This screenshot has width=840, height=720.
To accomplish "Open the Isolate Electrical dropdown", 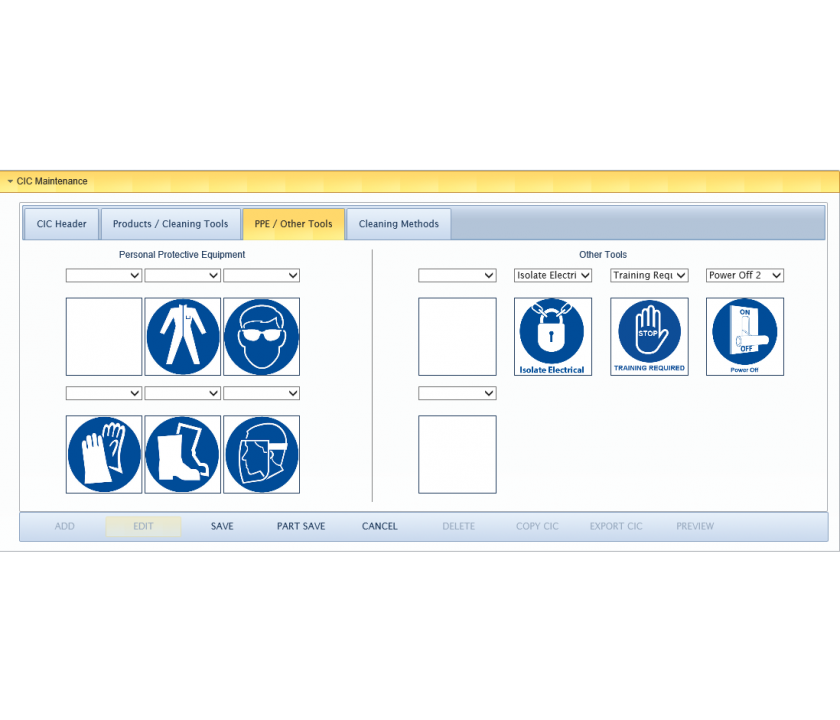I will coord(553,275).
